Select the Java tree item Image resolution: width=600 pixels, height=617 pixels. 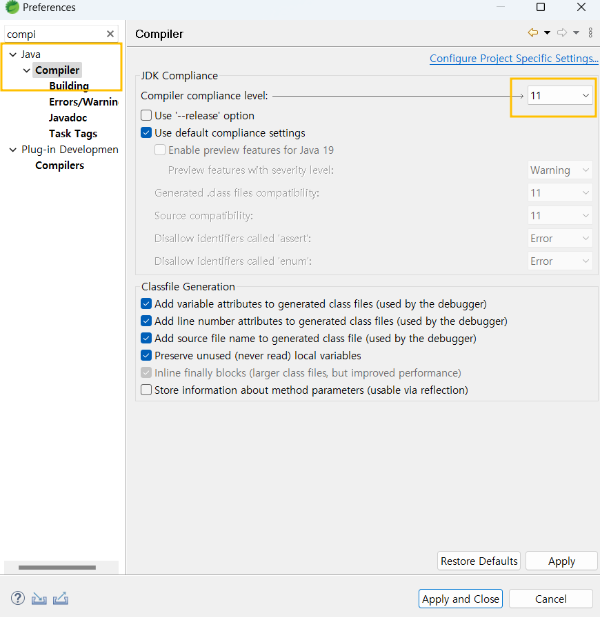[31, 54]
